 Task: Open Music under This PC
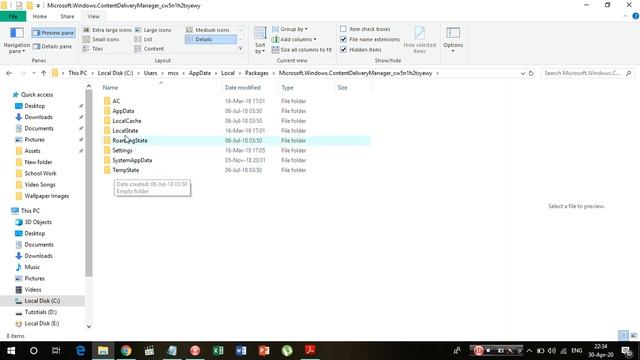click(32, 267)
